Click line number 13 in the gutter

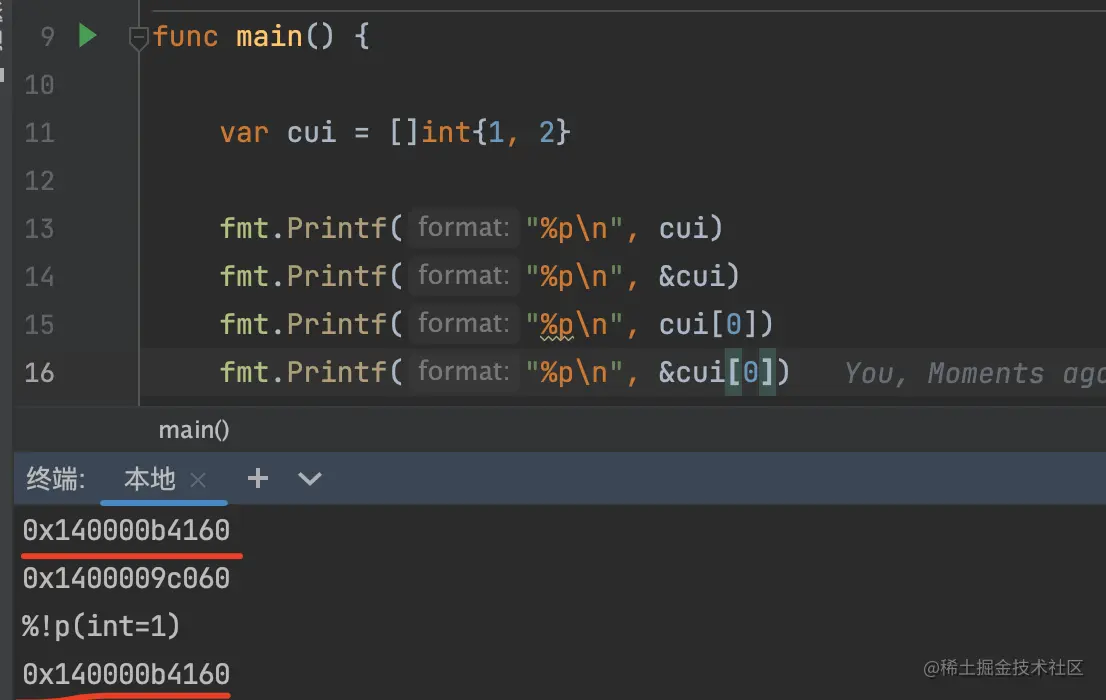[x=40, y=229]
